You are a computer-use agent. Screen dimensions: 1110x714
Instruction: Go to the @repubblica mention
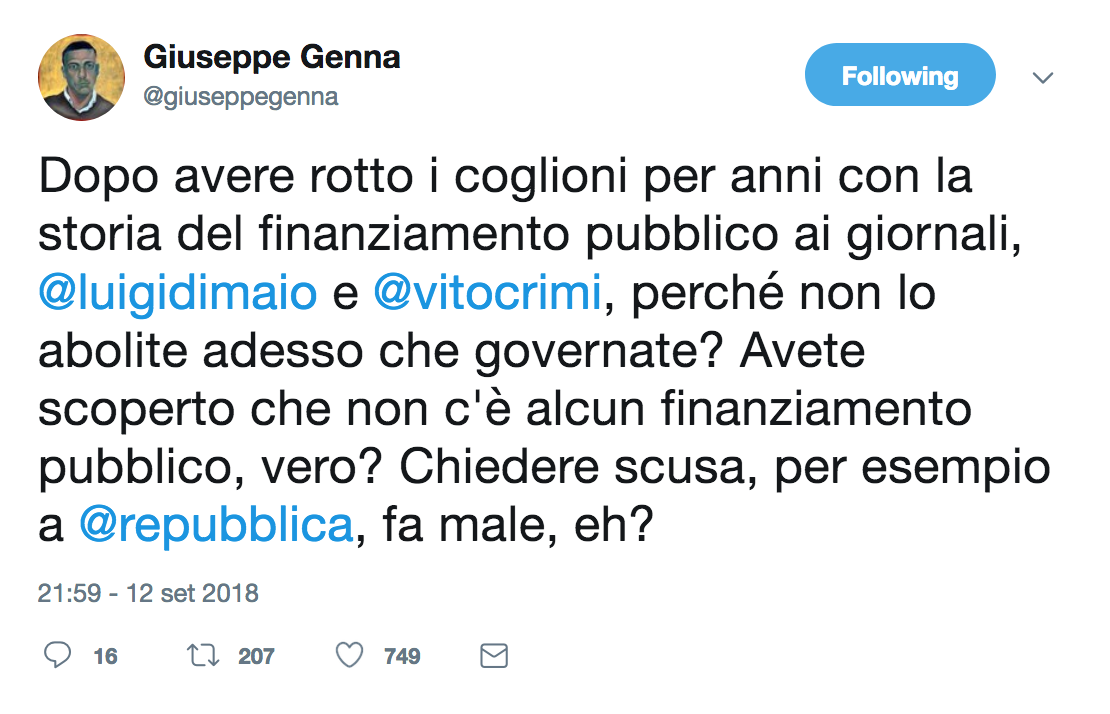(215, 525)
